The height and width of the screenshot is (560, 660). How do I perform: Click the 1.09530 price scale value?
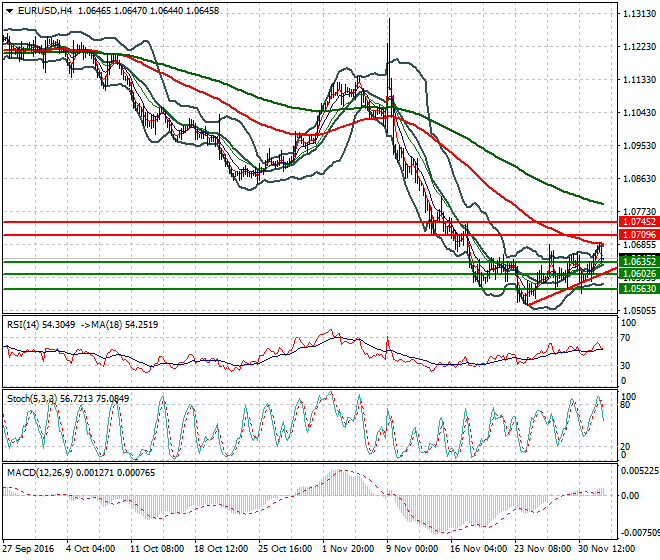(639, 146)
